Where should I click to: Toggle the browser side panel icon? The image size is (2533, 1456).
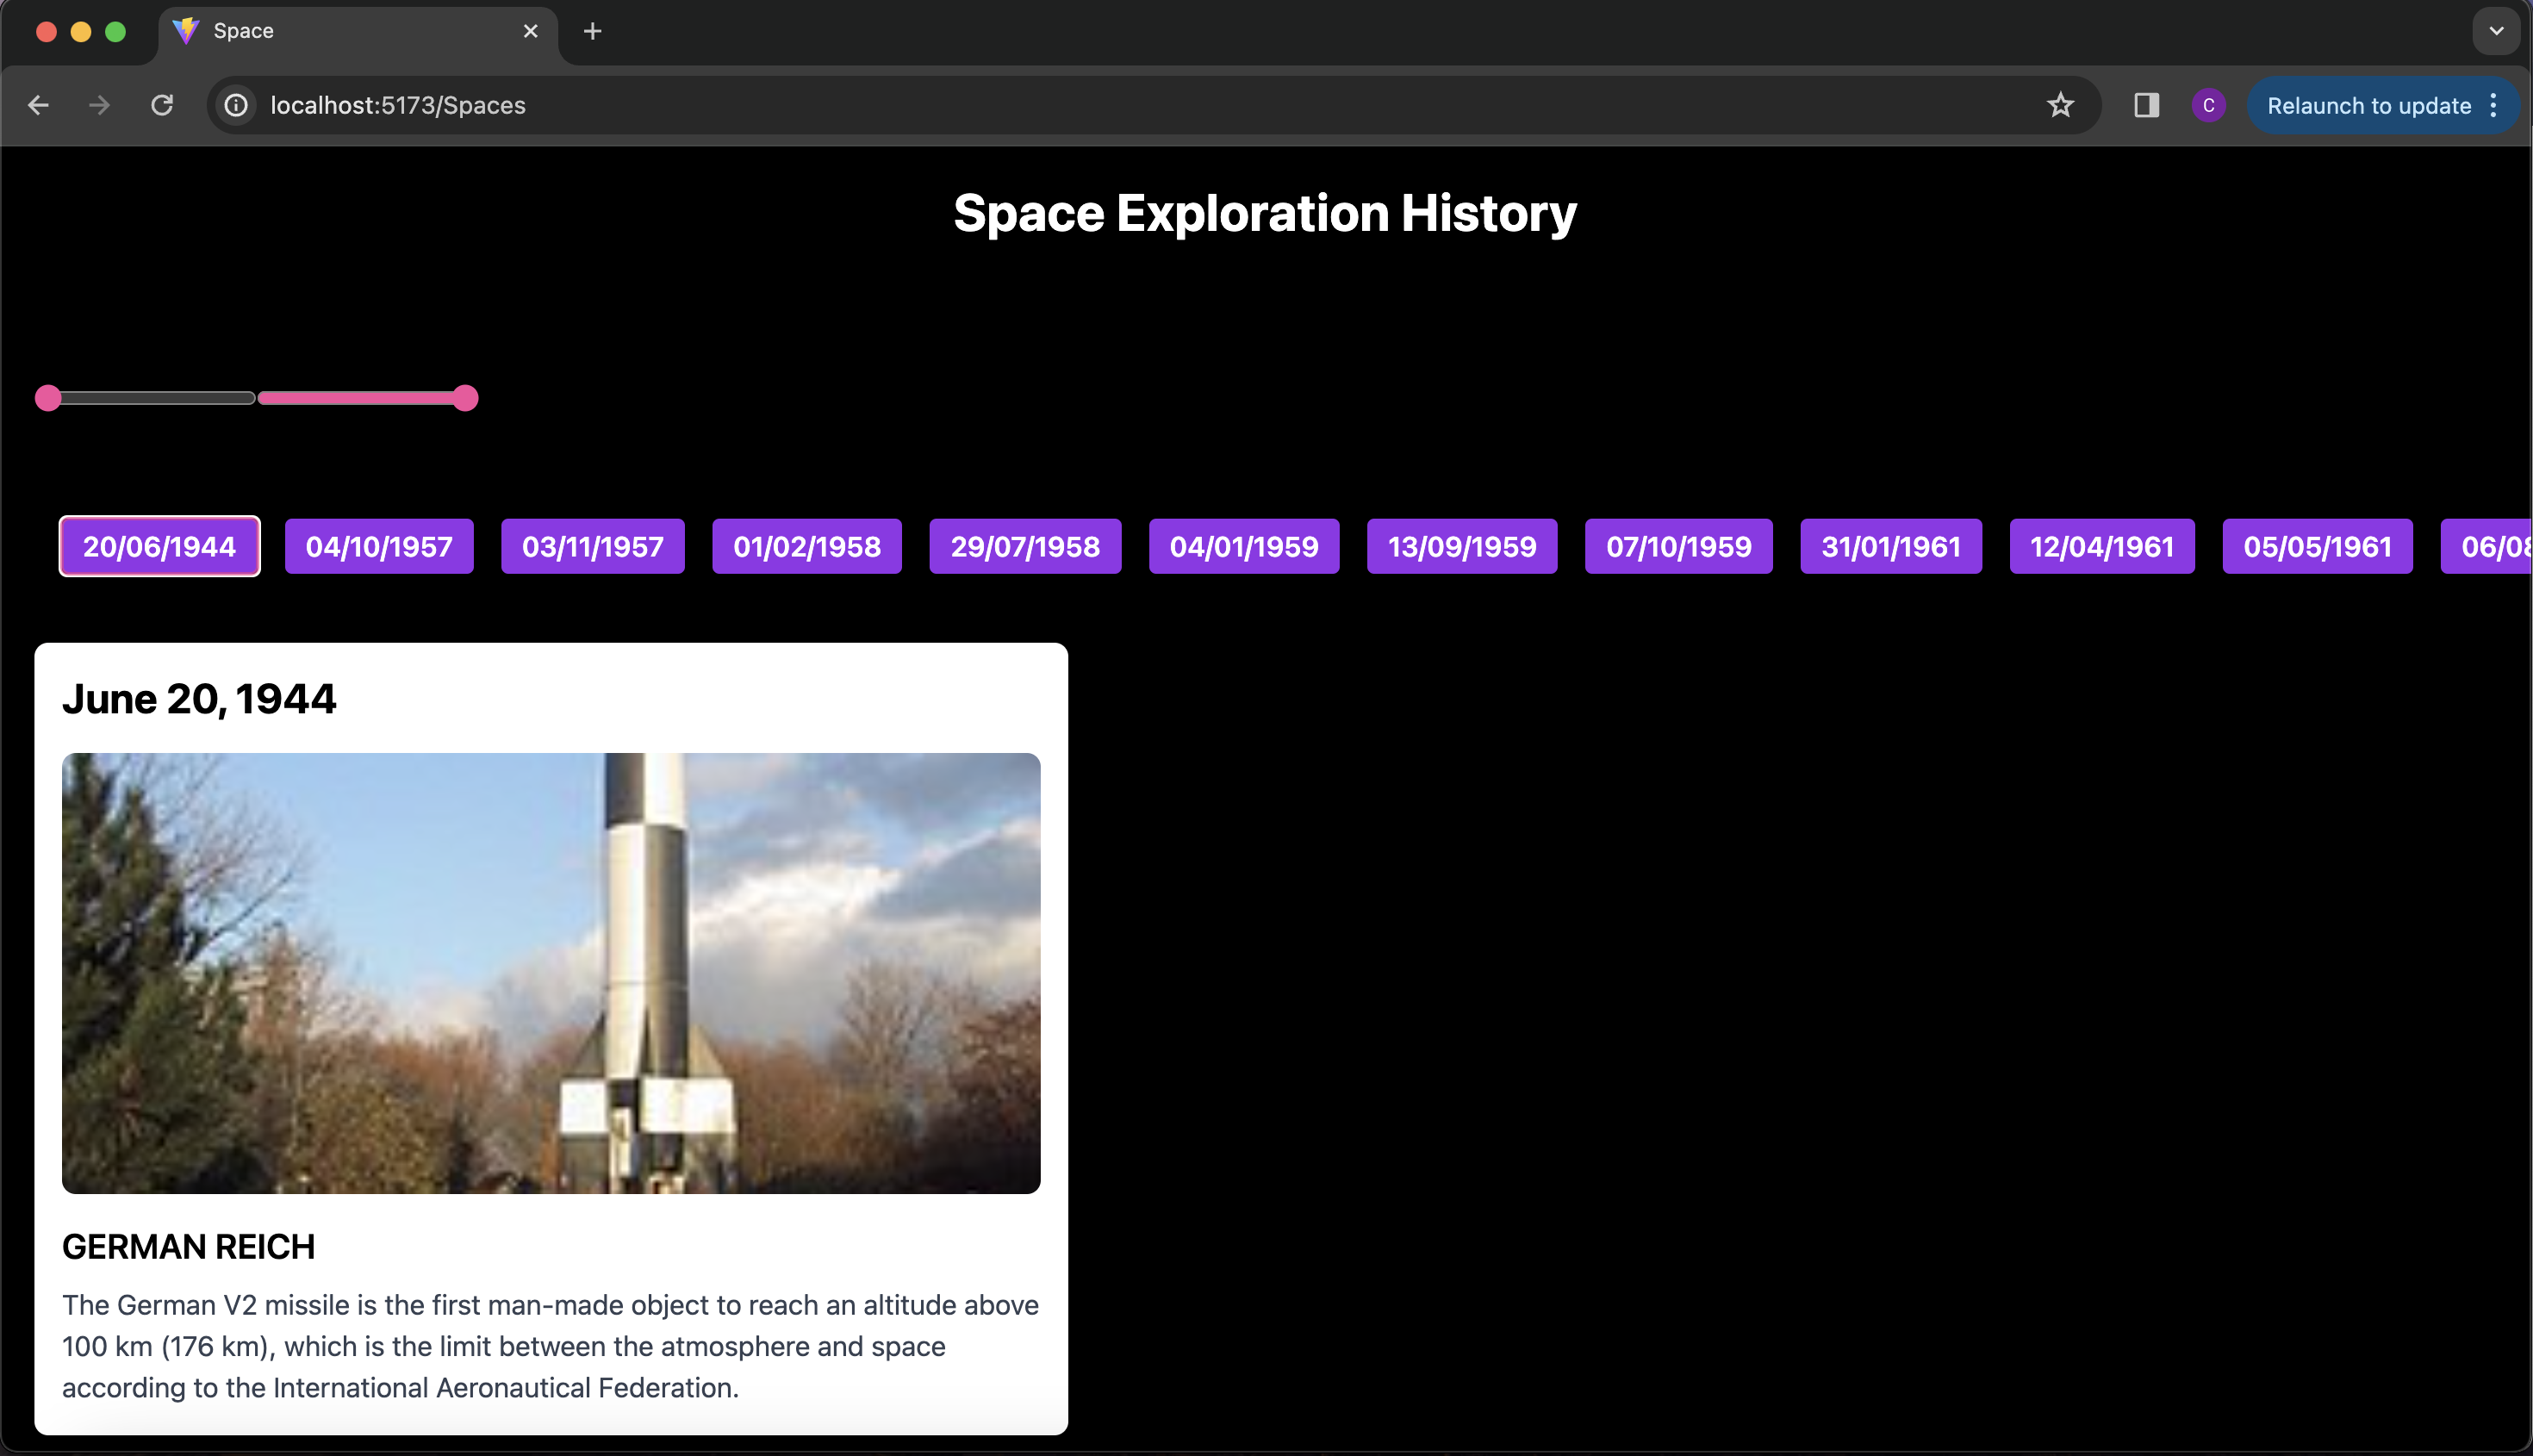click(2146, 105)
